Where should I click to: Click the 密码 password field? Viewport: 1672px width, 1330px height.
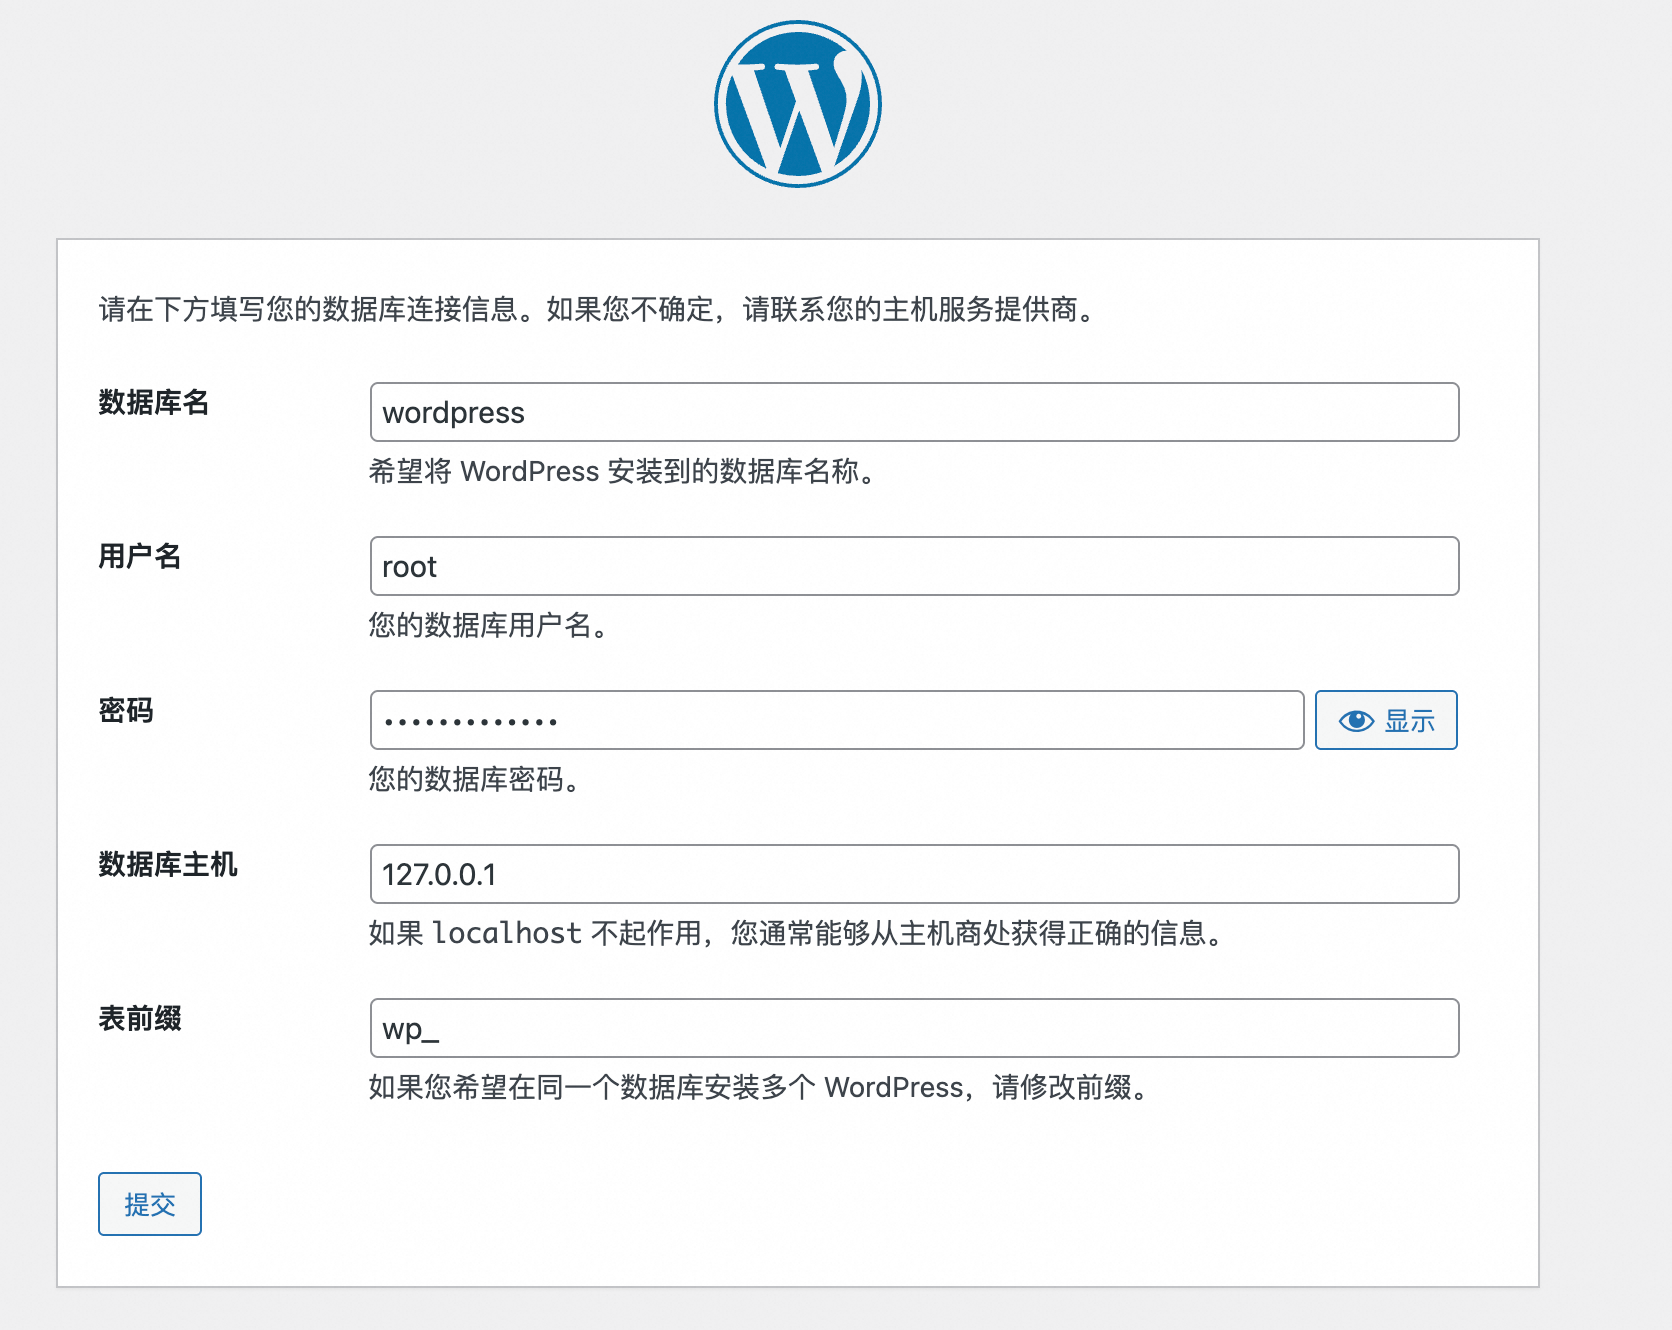(x=837, y=720)
